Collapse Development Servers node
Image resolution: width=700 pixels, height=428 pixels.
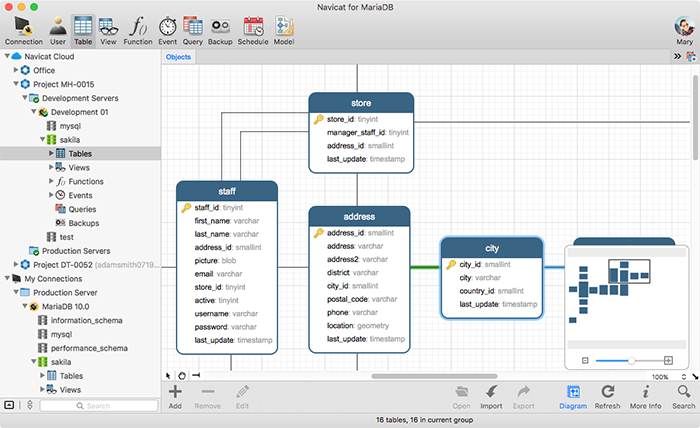(x=25, y=98)
